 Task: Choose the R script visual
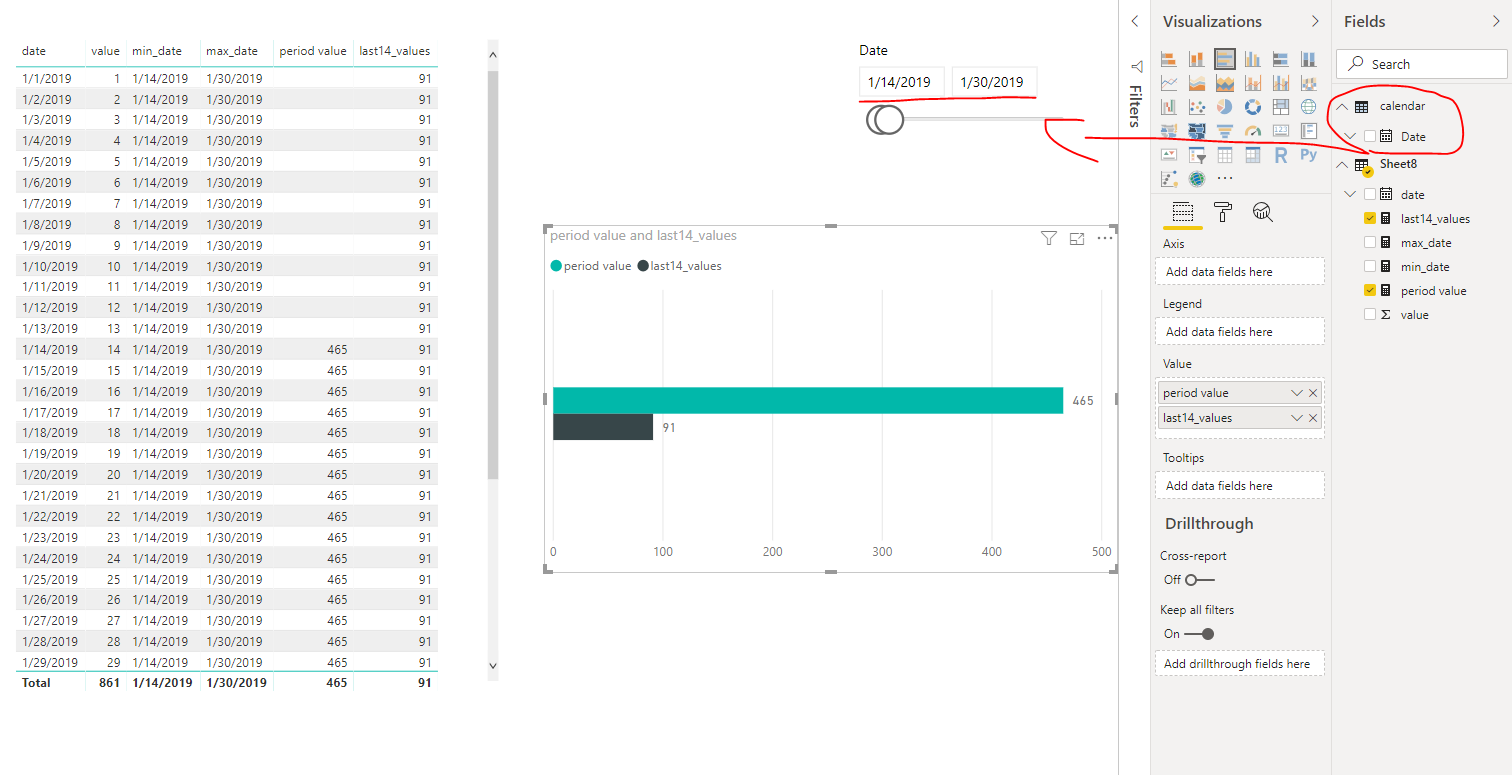[x=1281, y=155]
